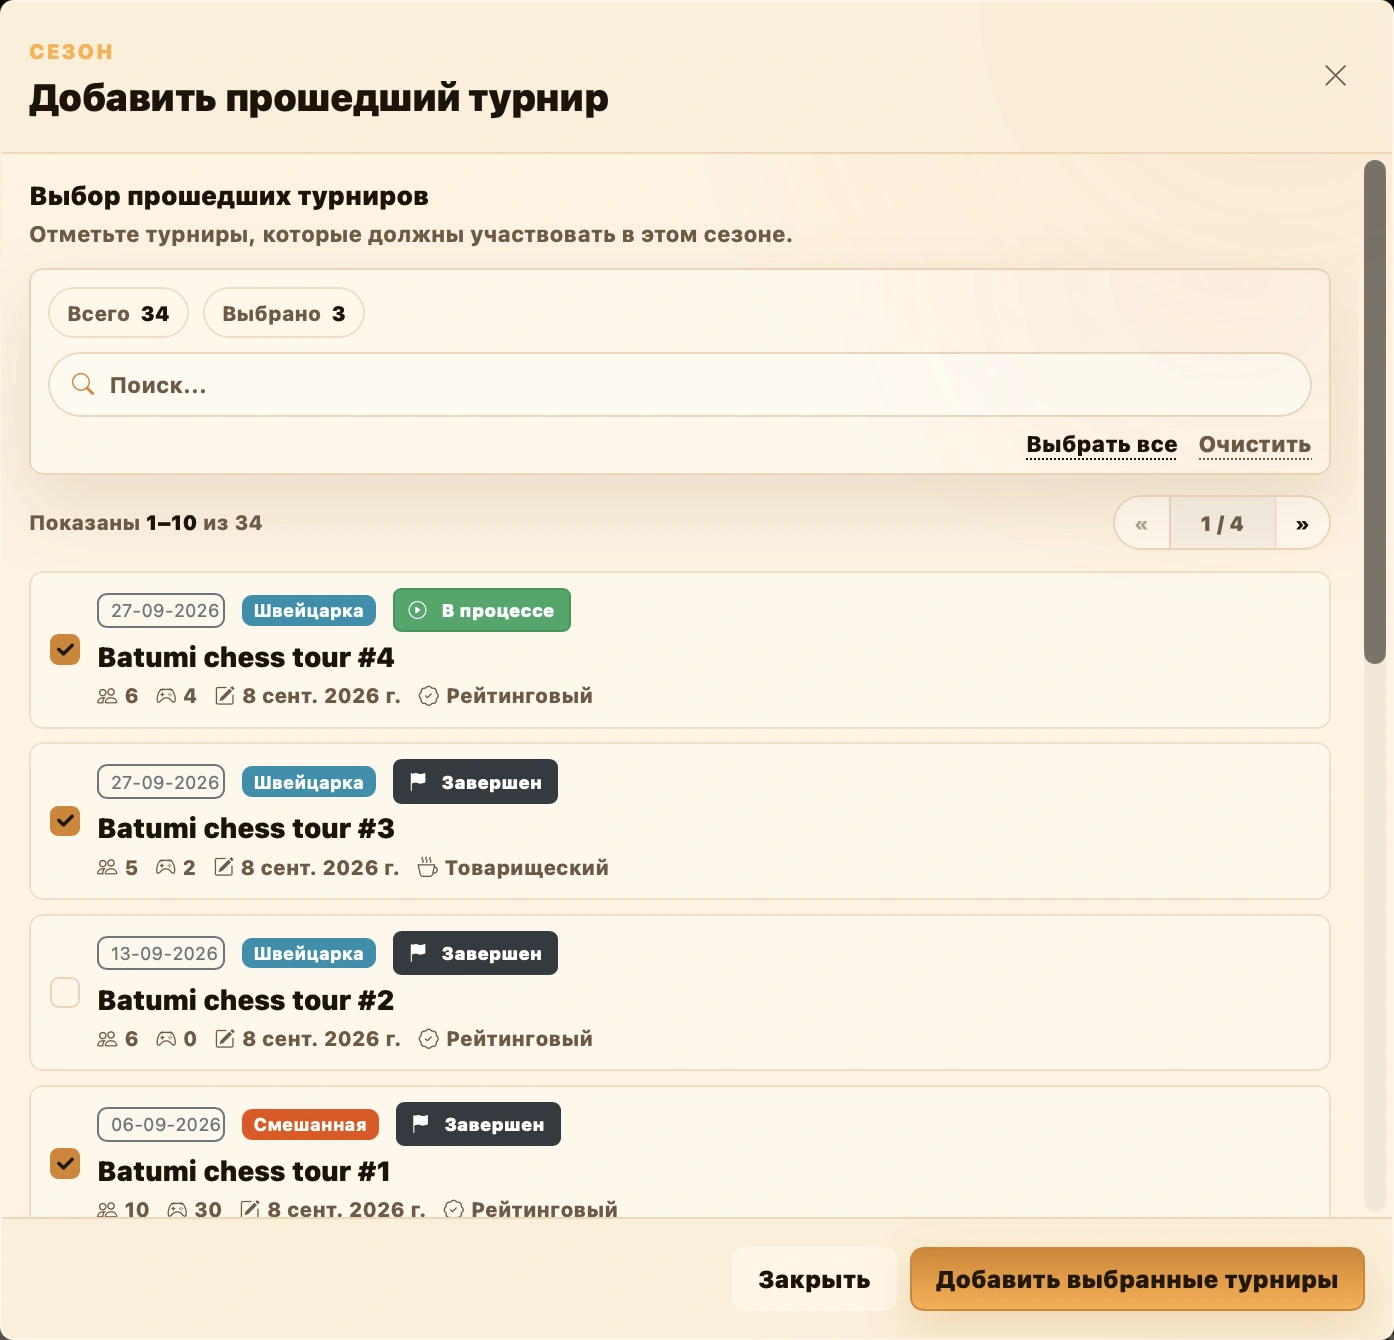Click flag icon on tour #3 'Завершен' badge

pos(418,781)
